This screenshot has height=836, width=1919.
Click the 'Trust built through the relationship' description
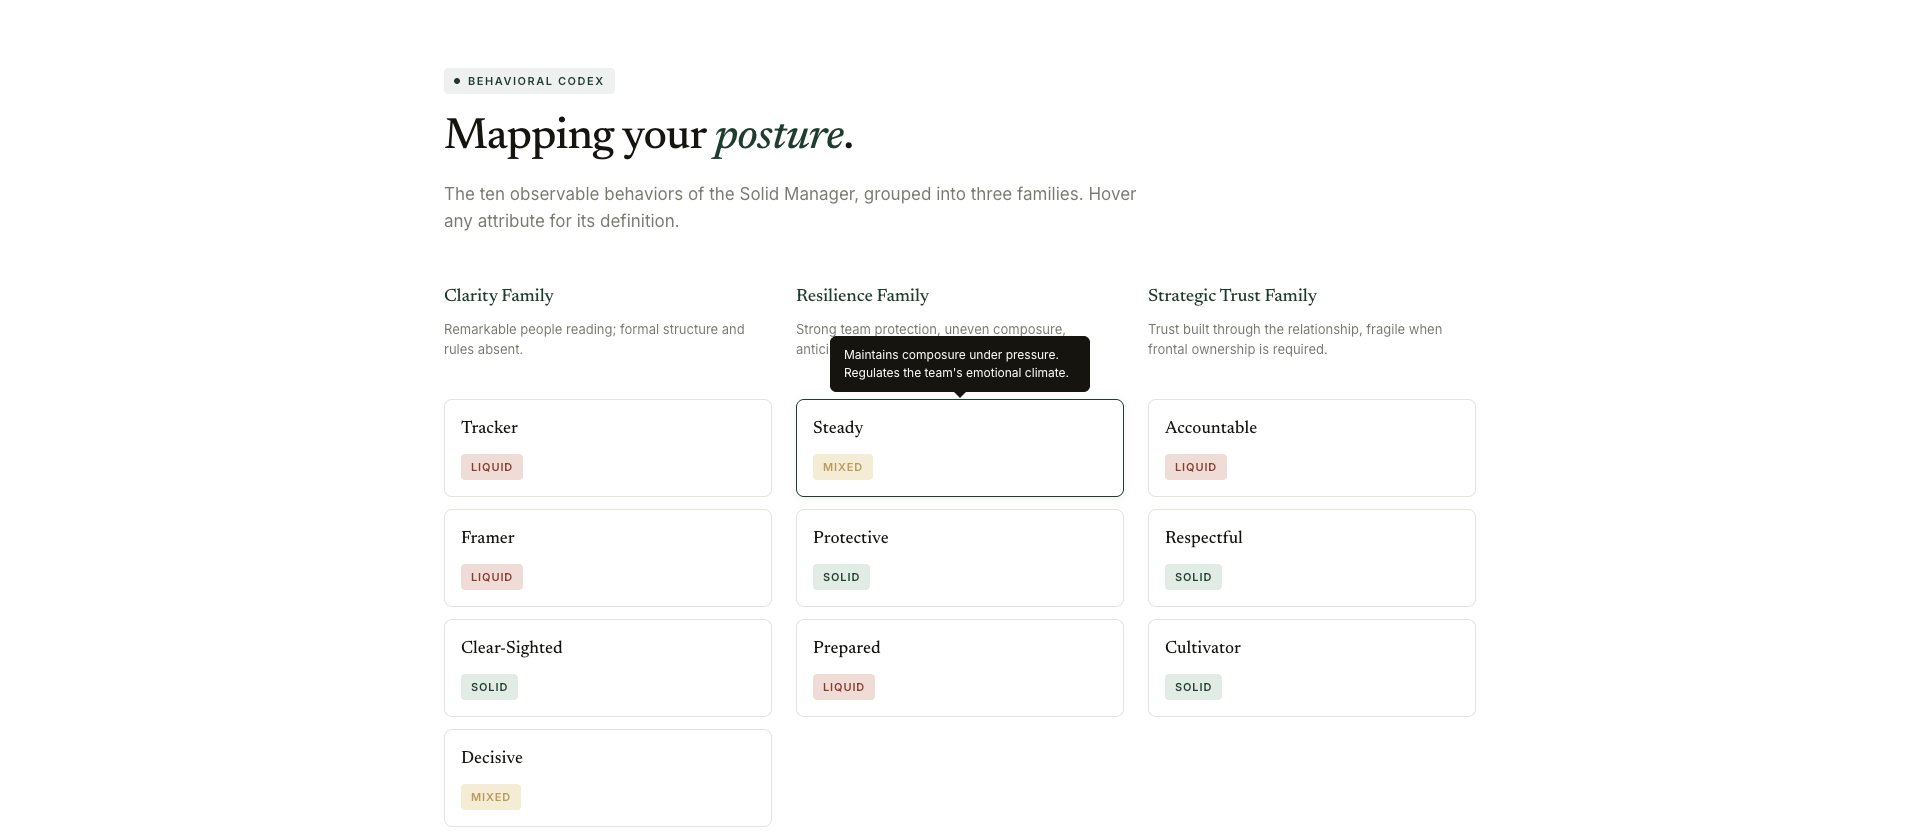1295,339
